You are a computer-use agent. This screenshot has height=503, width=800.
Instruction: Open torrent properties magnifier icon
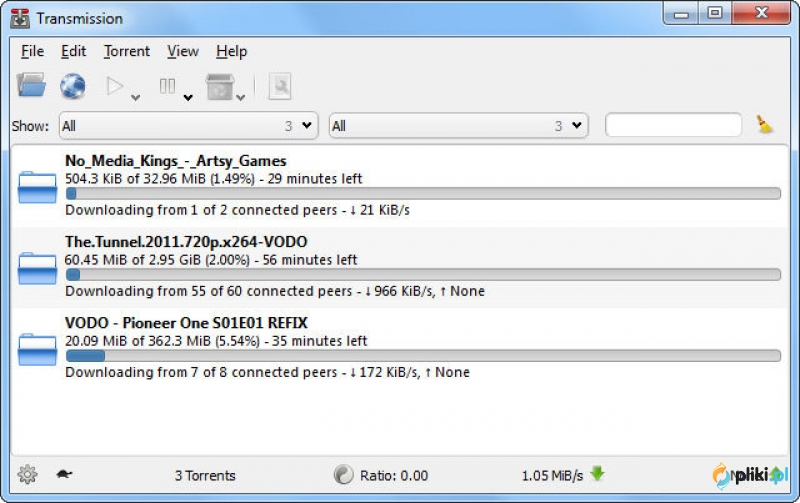pos(280,86)
